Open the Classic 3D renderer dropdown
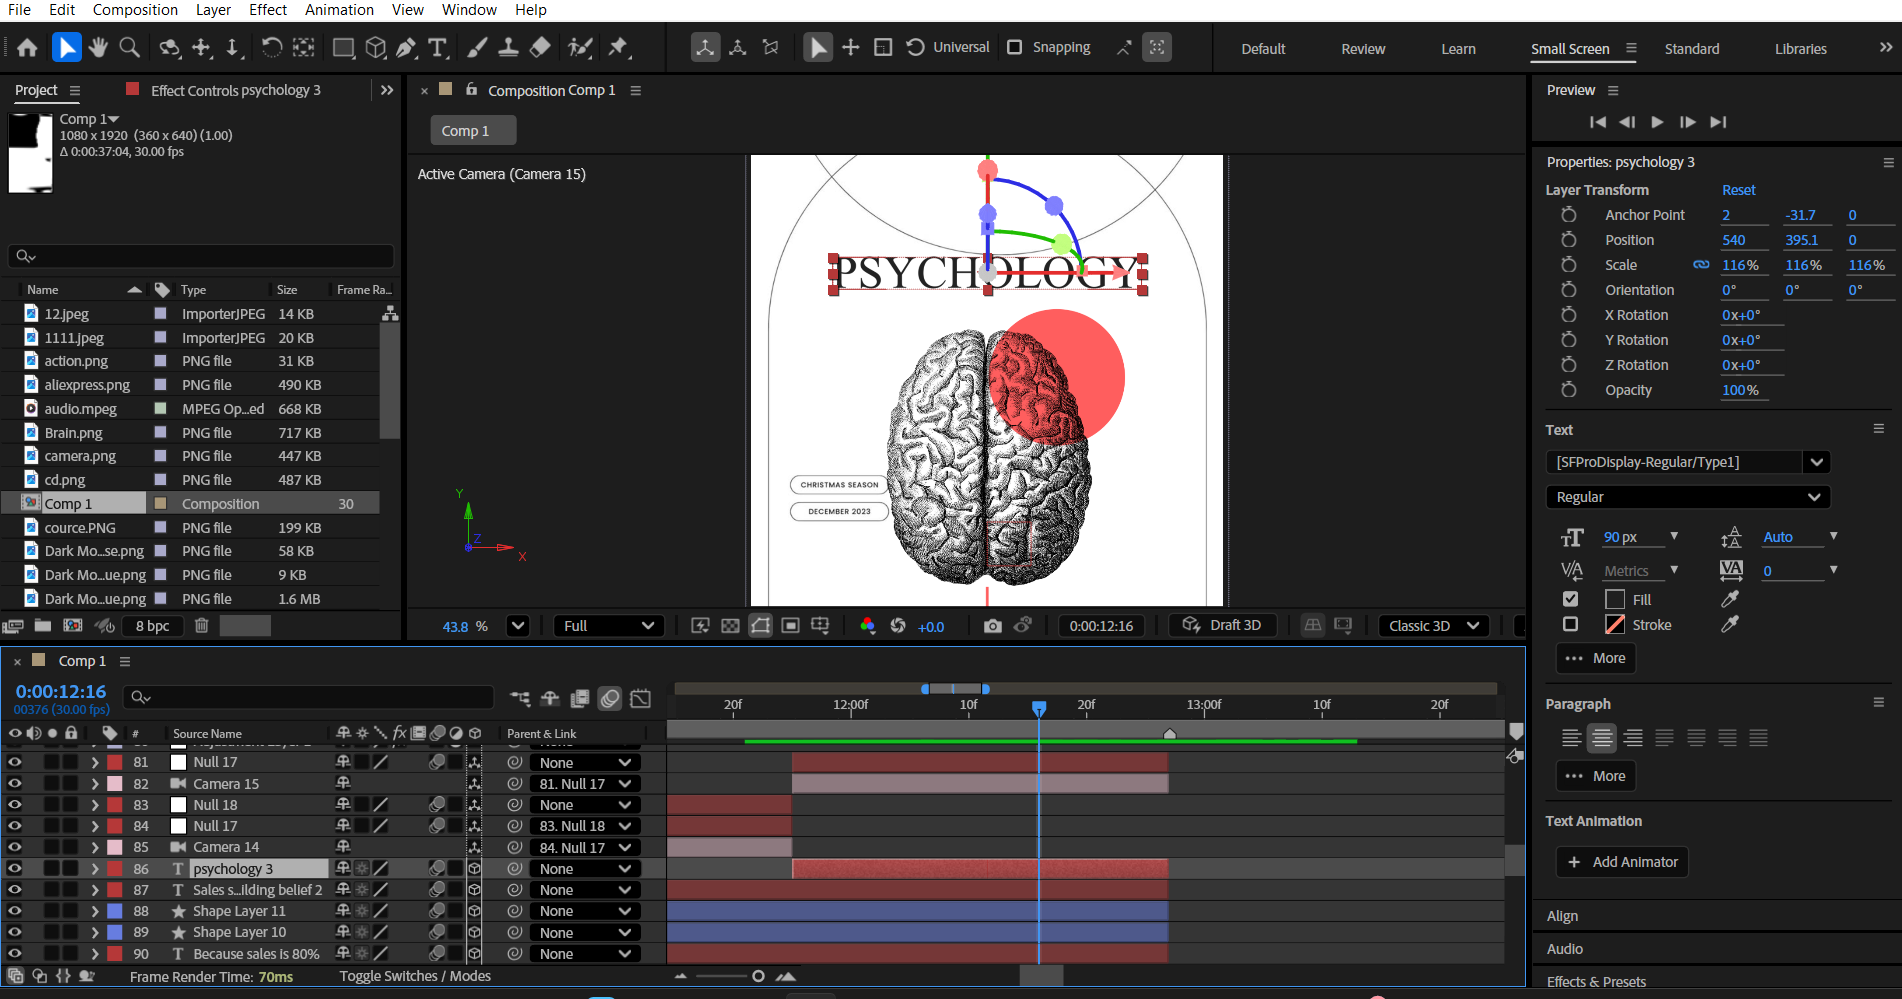1902x999 pixels. pos(1434,626)
